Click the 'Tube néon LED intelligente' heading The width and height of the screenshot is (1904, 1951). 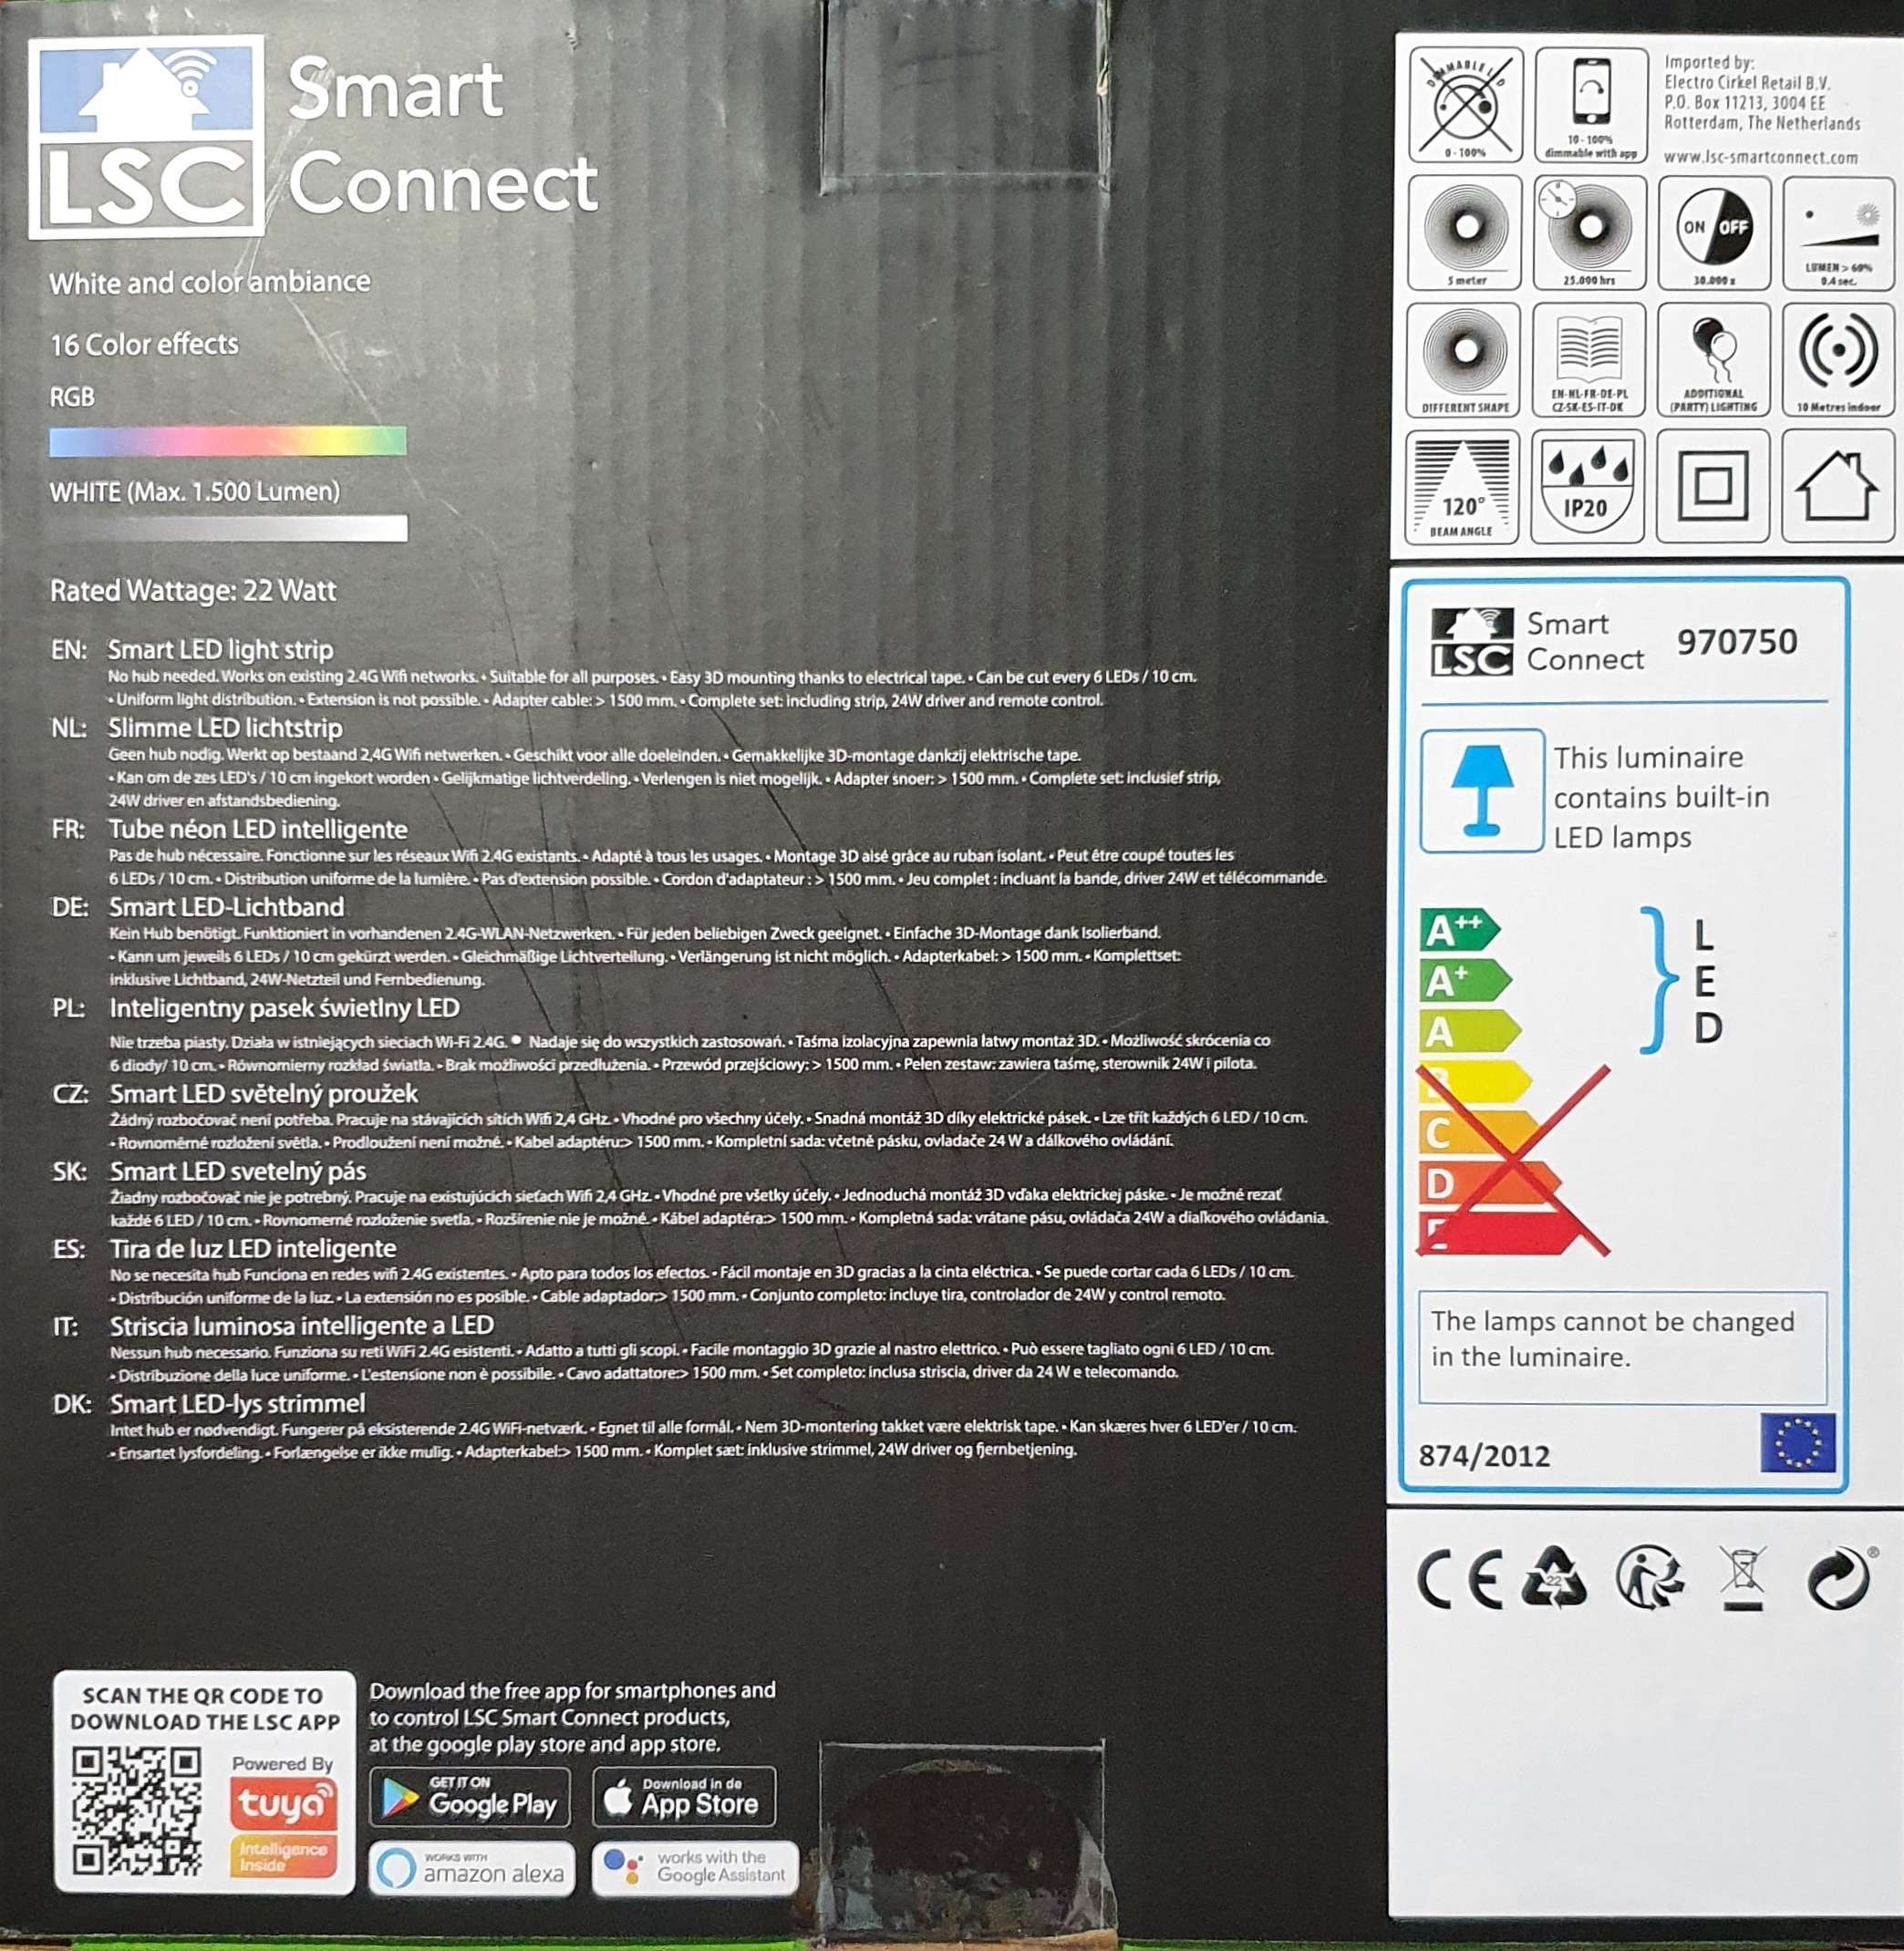[258, 830]
